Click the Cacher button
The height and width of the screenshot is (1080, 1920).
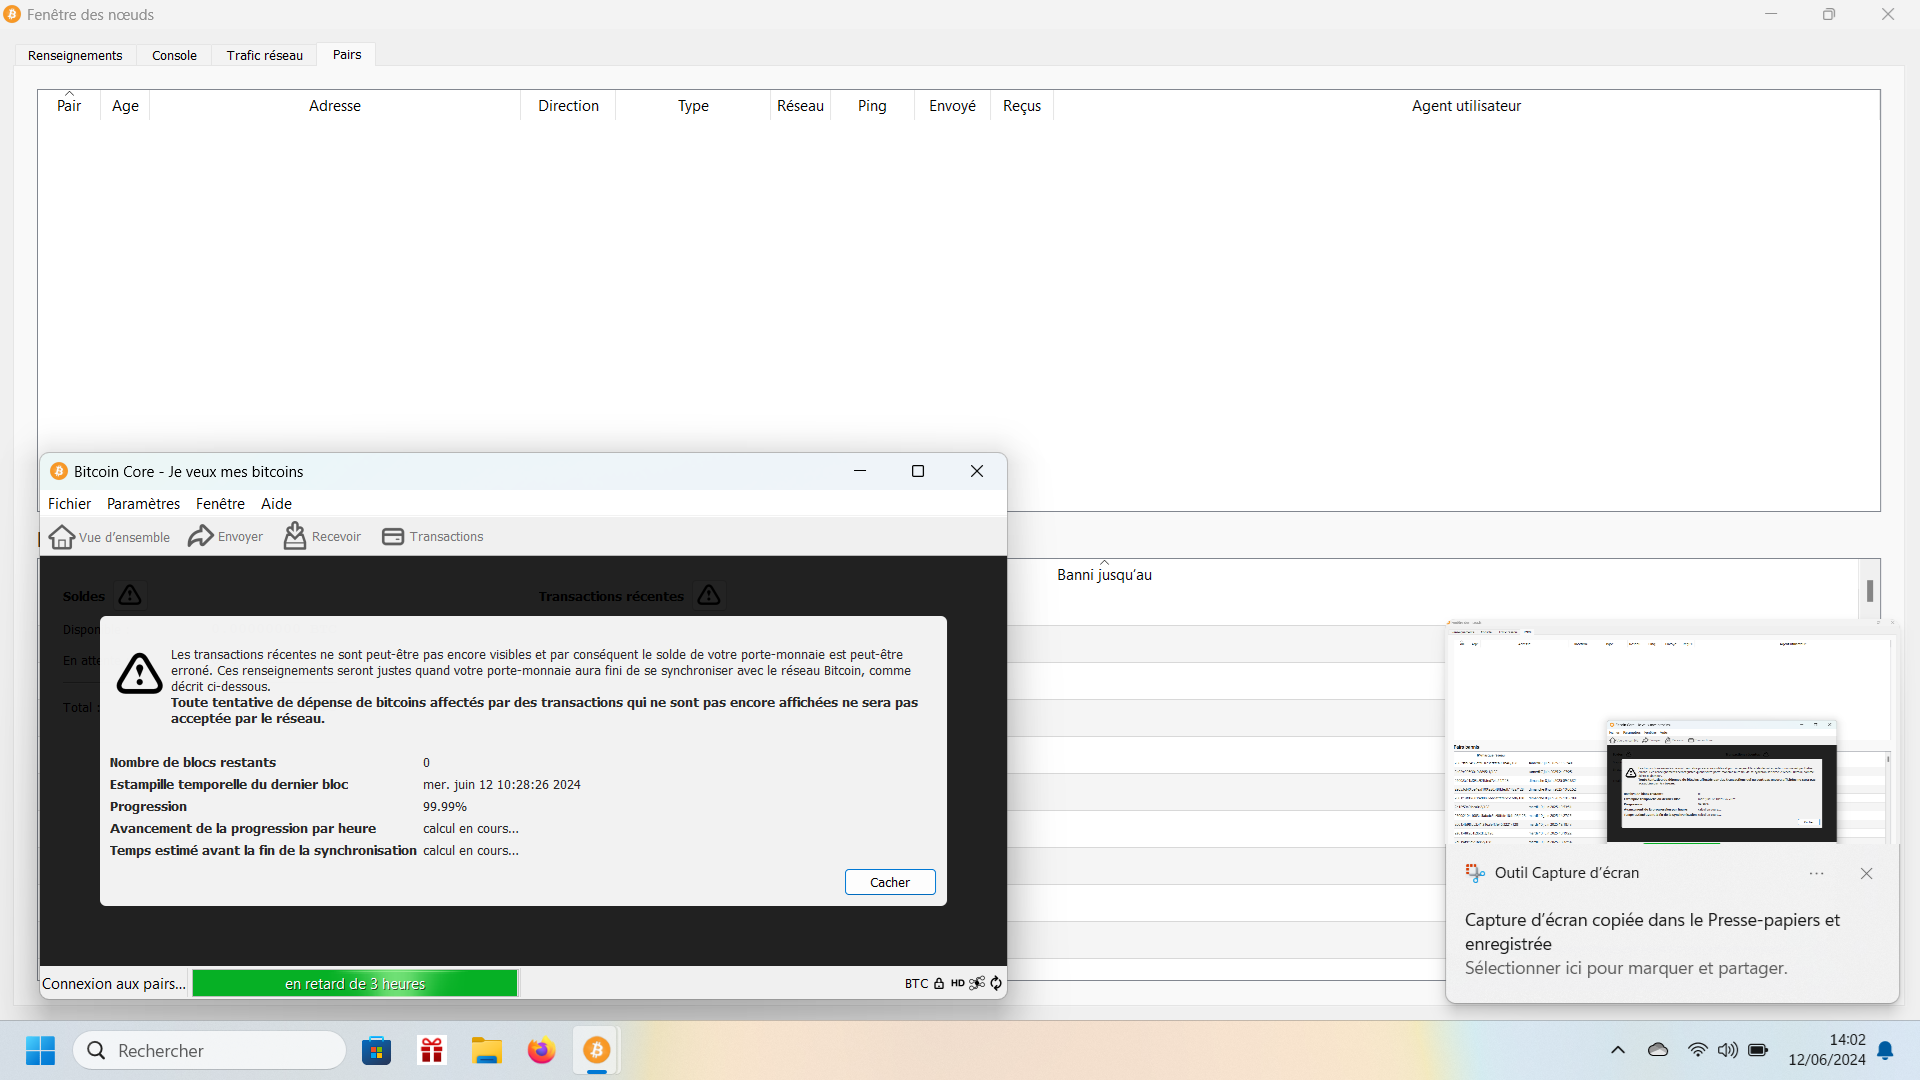coord(890,882)
